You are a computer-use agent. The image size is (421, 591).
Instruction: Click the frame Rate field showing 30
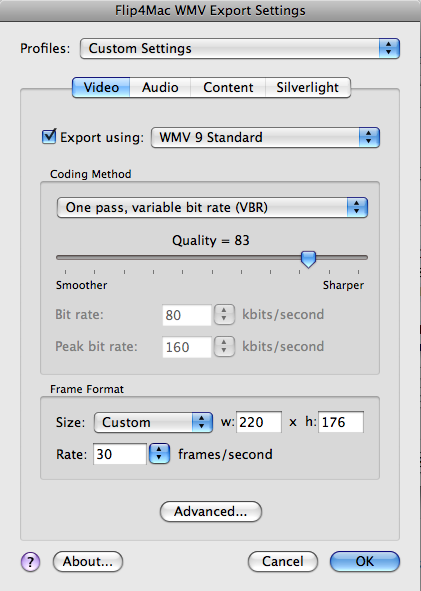coord(119,454)
